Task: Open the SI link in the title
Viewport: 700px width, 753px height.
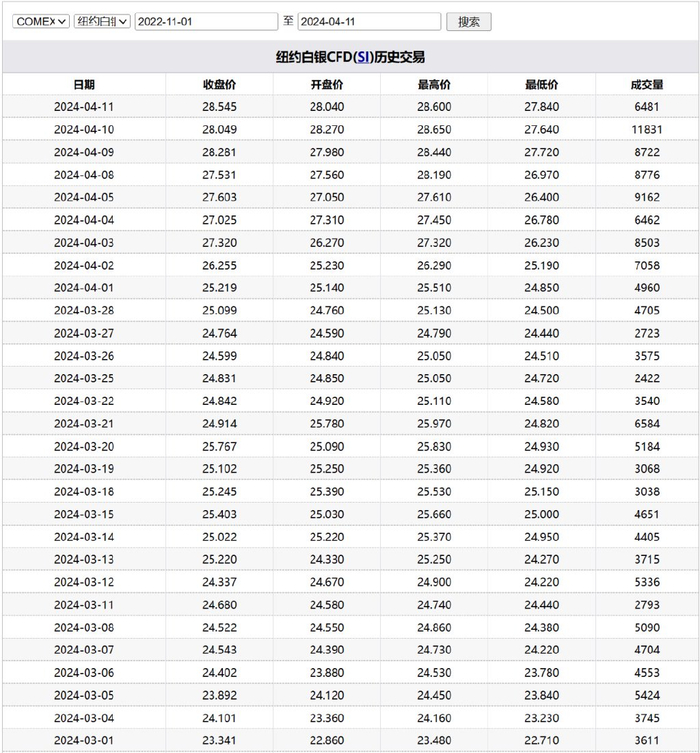Action: (x=363, y=57)
